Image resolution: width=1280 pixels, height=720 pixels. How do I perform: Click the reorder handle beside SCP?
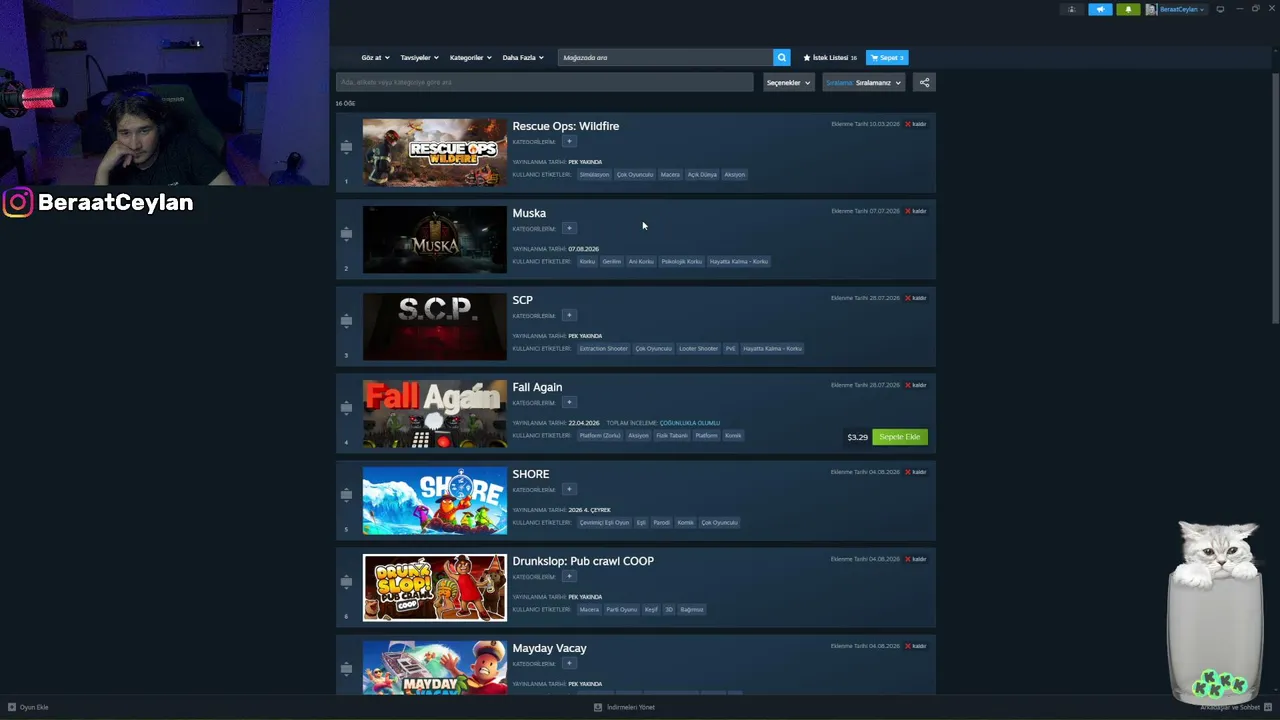pos(346,321)
